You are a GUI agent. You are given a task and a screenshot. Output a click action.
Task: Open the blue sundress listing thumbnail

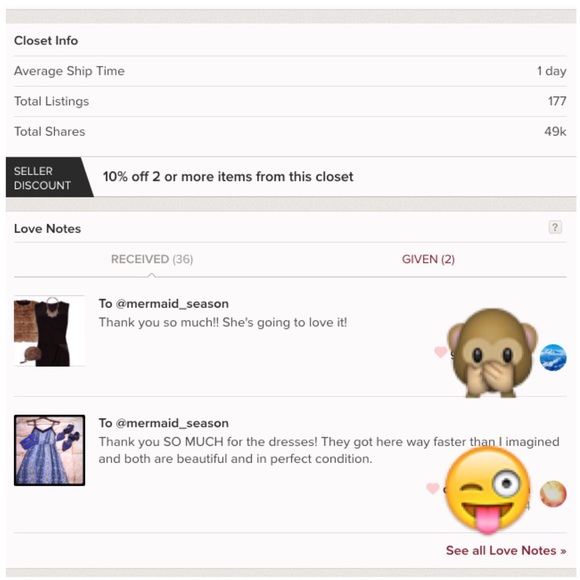(49, 450)
